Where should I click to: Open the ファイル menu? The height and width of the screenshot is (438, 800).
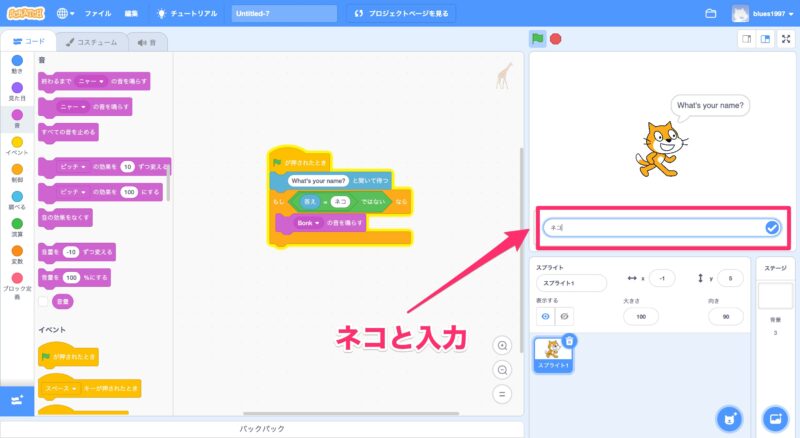click(x=98, y=14)
